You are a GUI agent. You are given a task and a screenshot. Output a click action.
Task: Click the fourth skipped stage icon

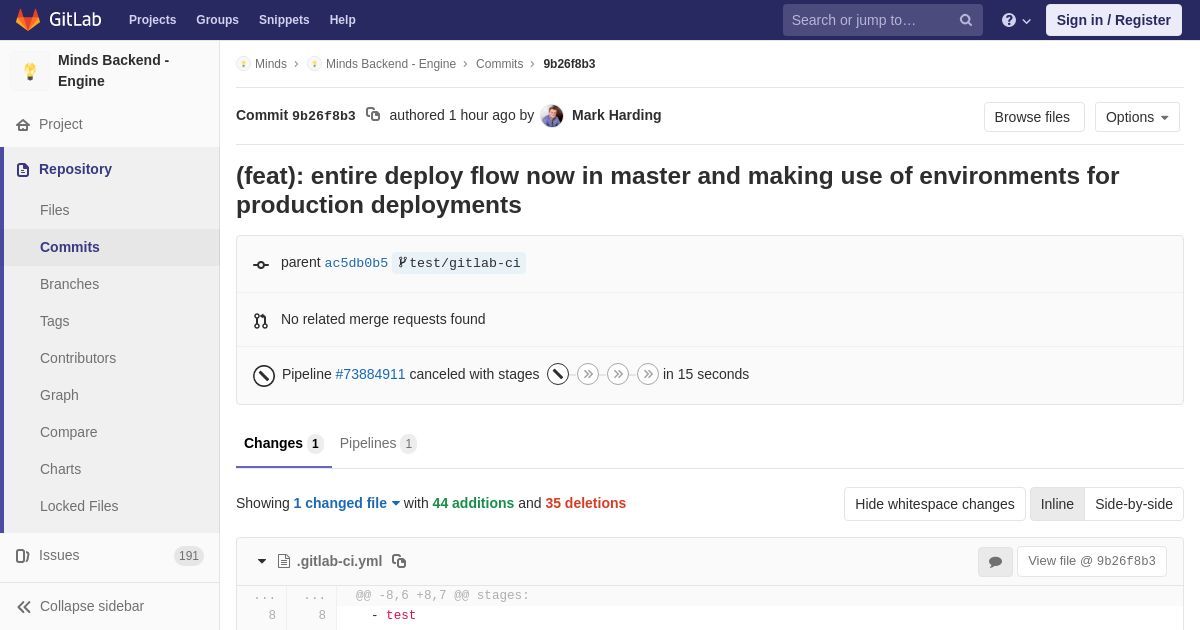[648, 374]
